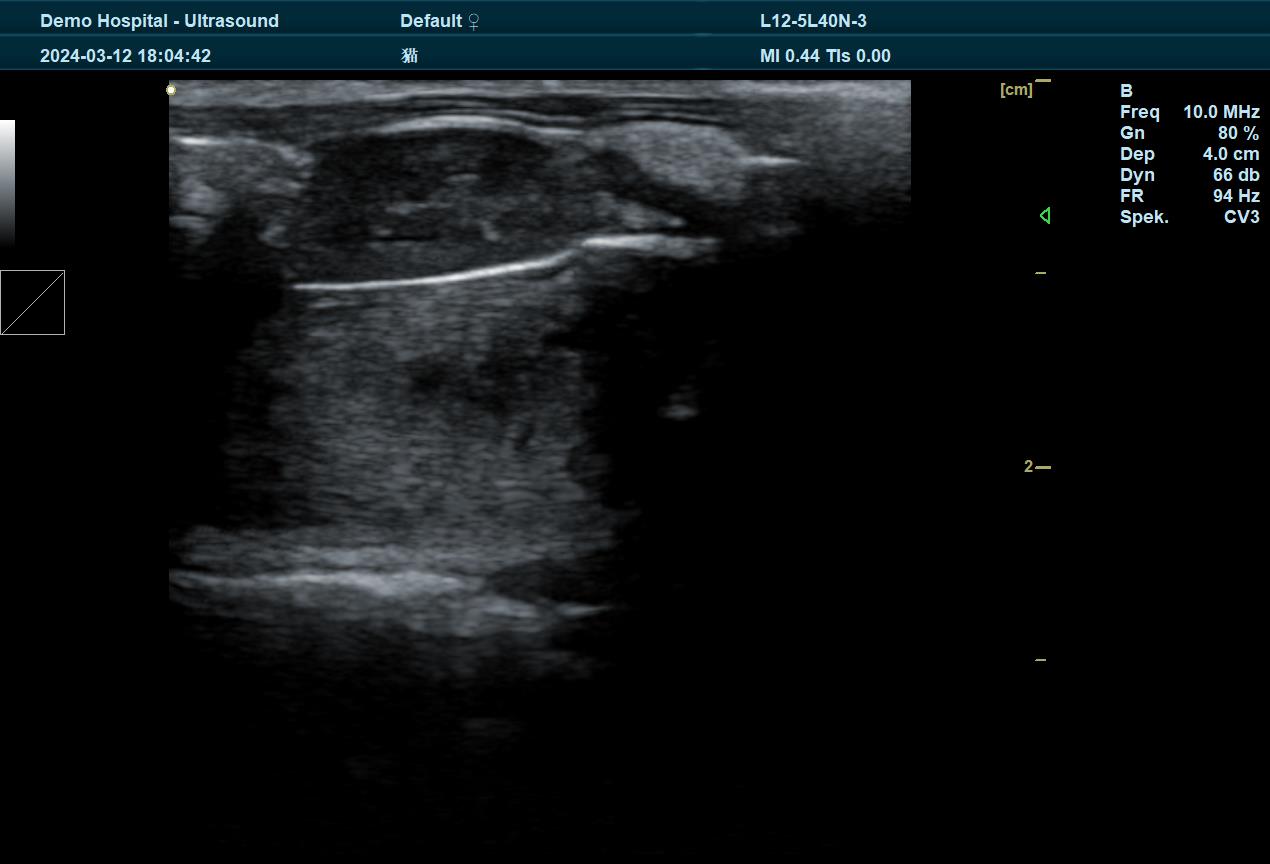Click the L12-5L40N-3 probe name

tap(813, 21)
